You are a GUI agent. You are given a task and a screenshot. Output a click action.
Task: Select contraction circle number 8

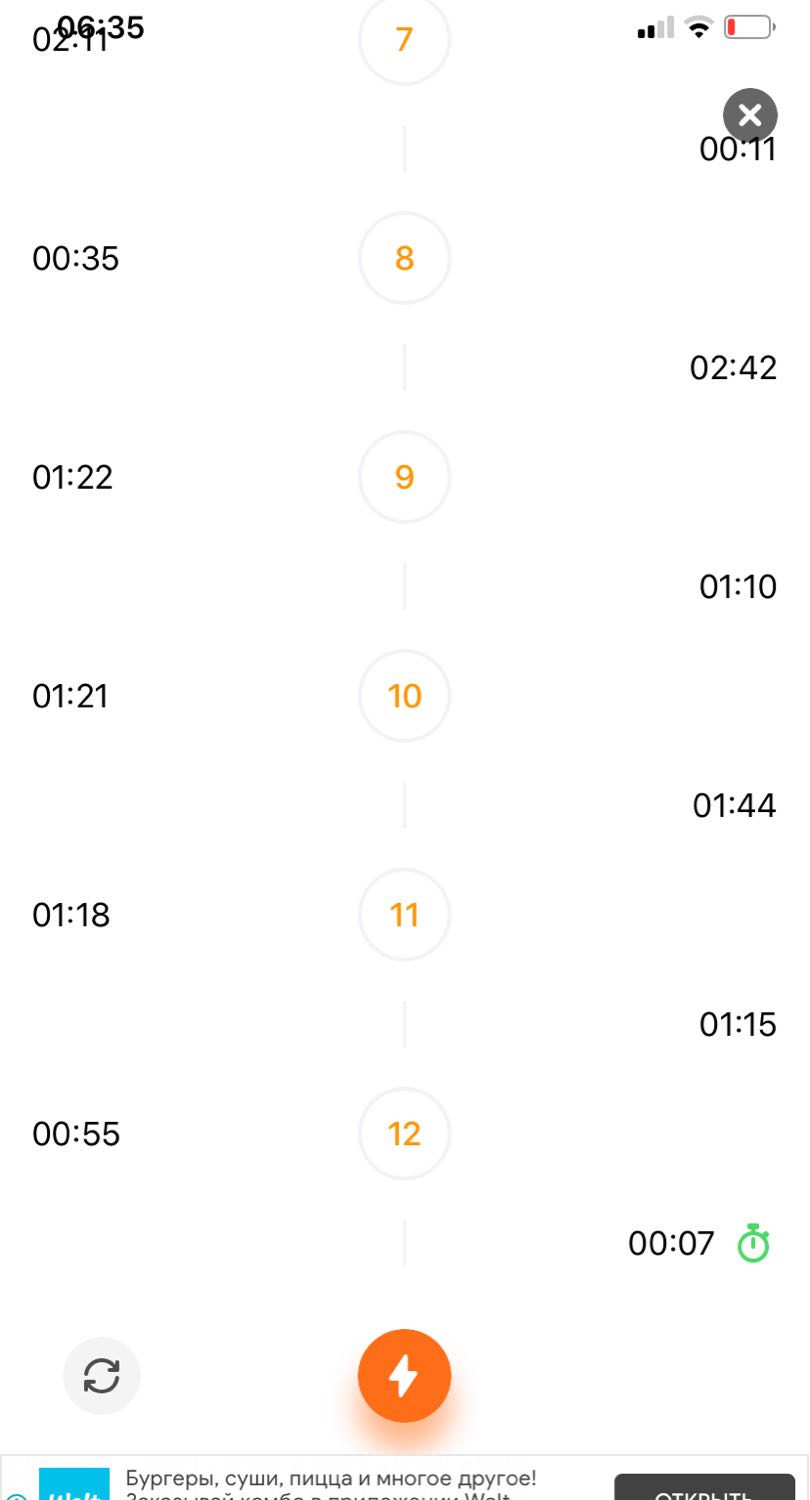tap(404, 258)
